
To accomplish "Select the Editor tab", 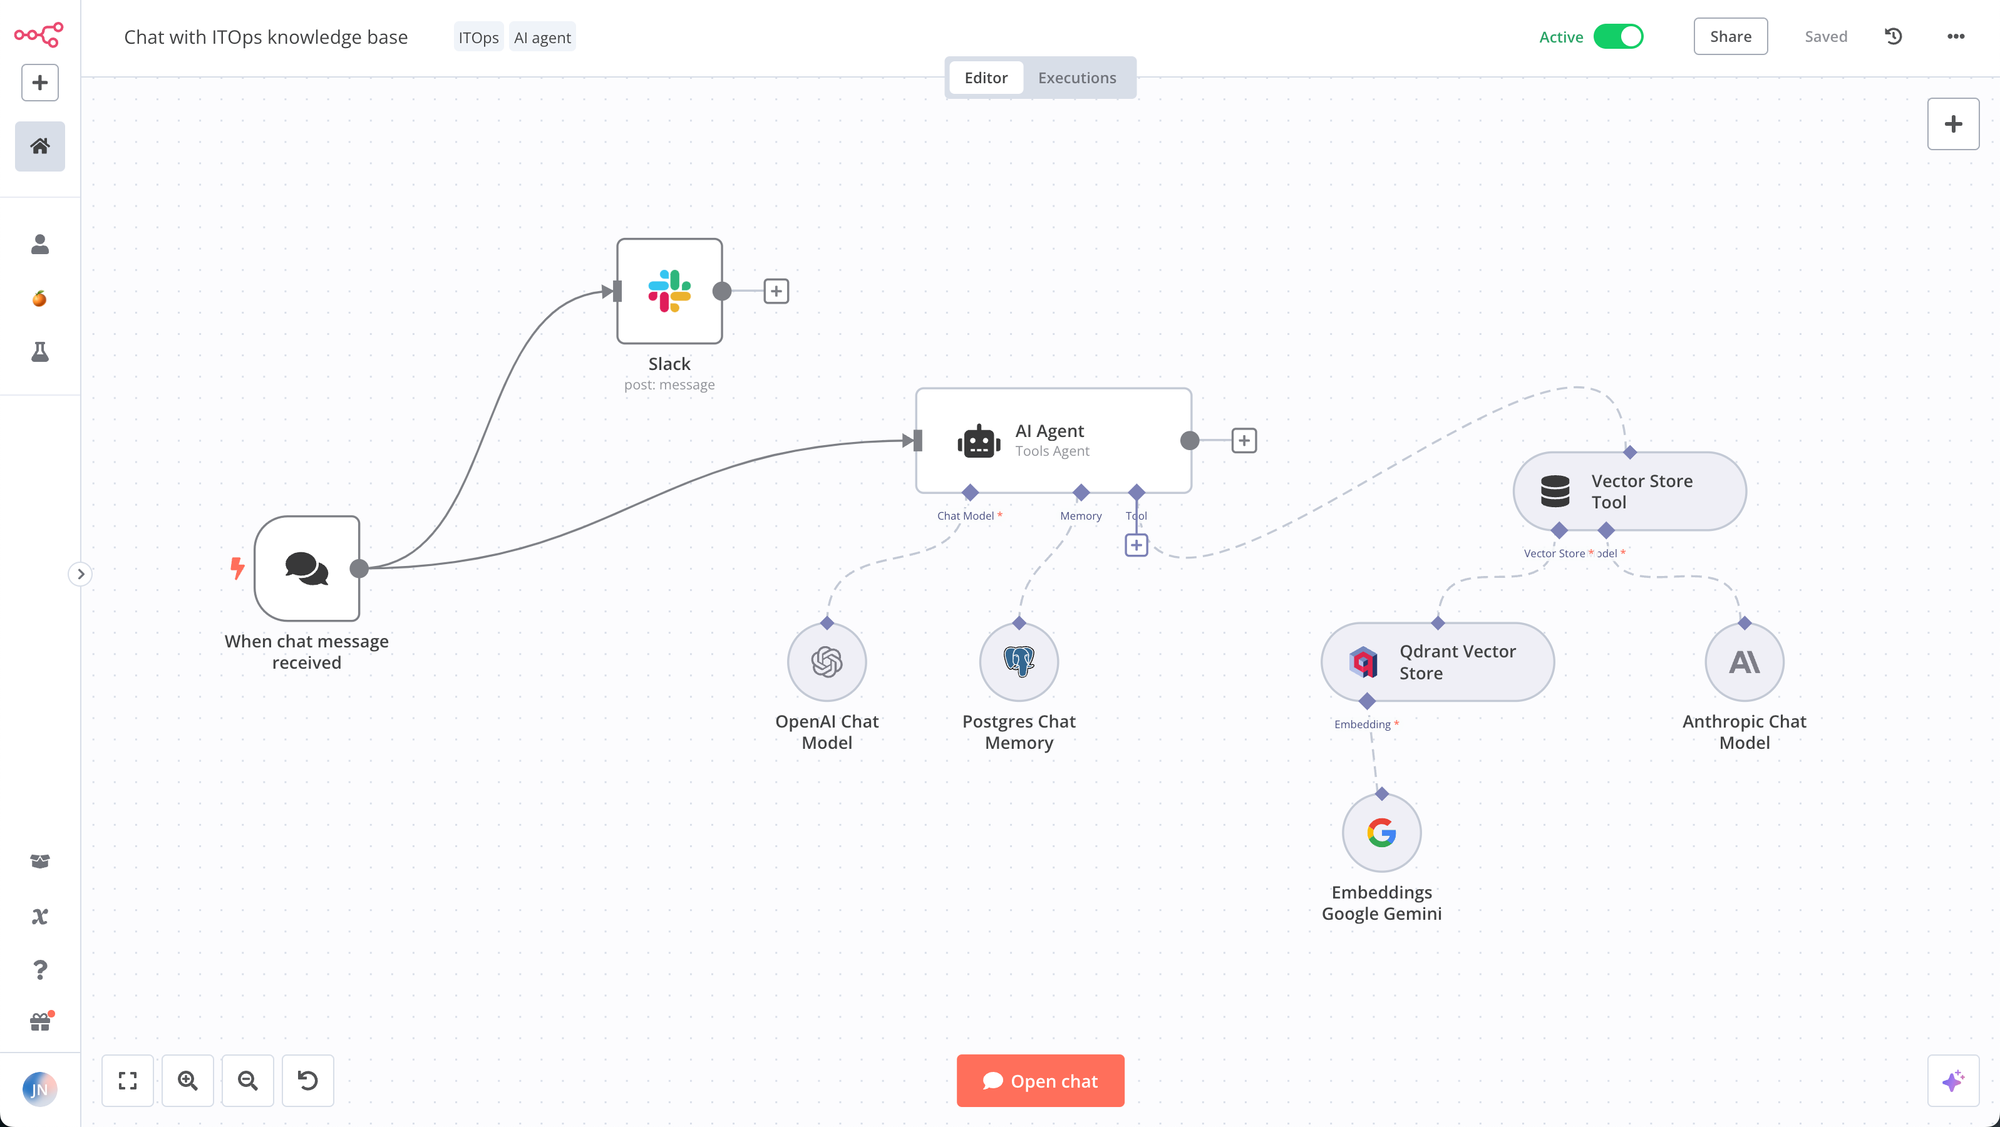I will (x=986, y=78).
